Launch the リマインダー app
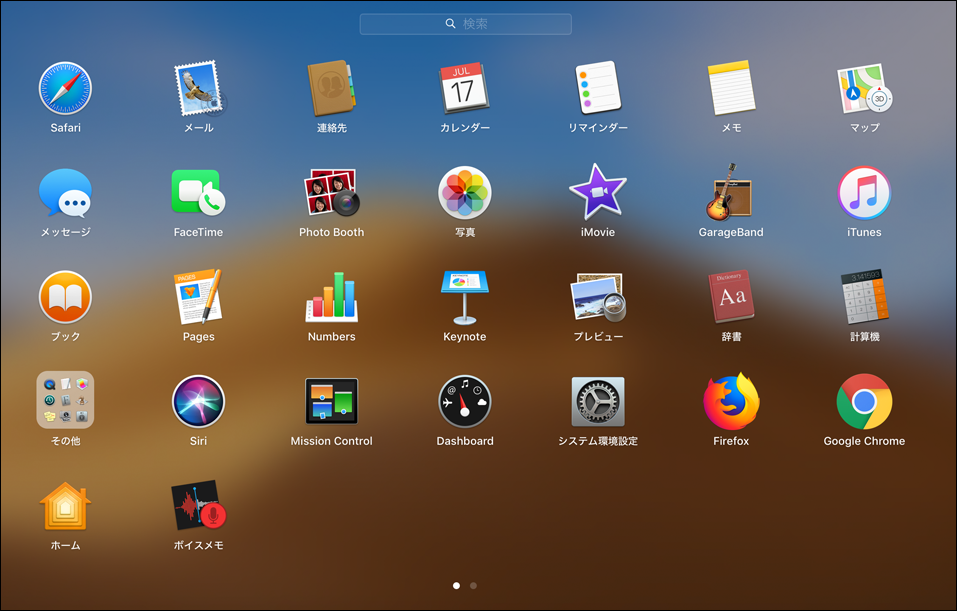 (598, 89)
